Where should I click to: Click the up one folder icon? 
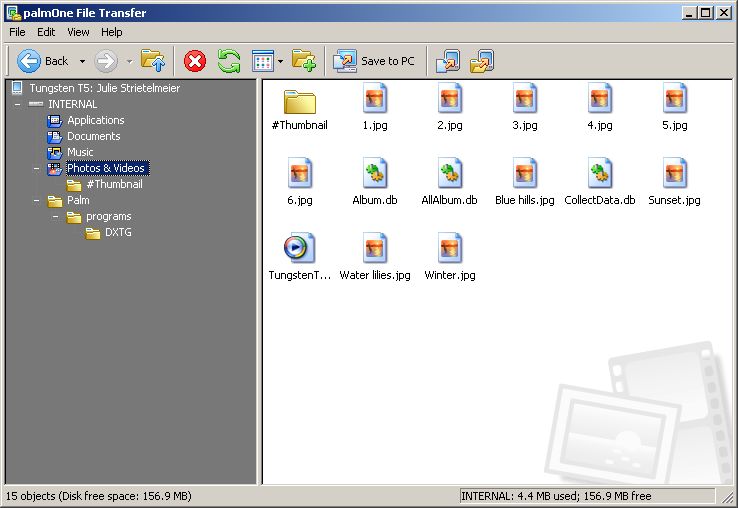[153, 61]
